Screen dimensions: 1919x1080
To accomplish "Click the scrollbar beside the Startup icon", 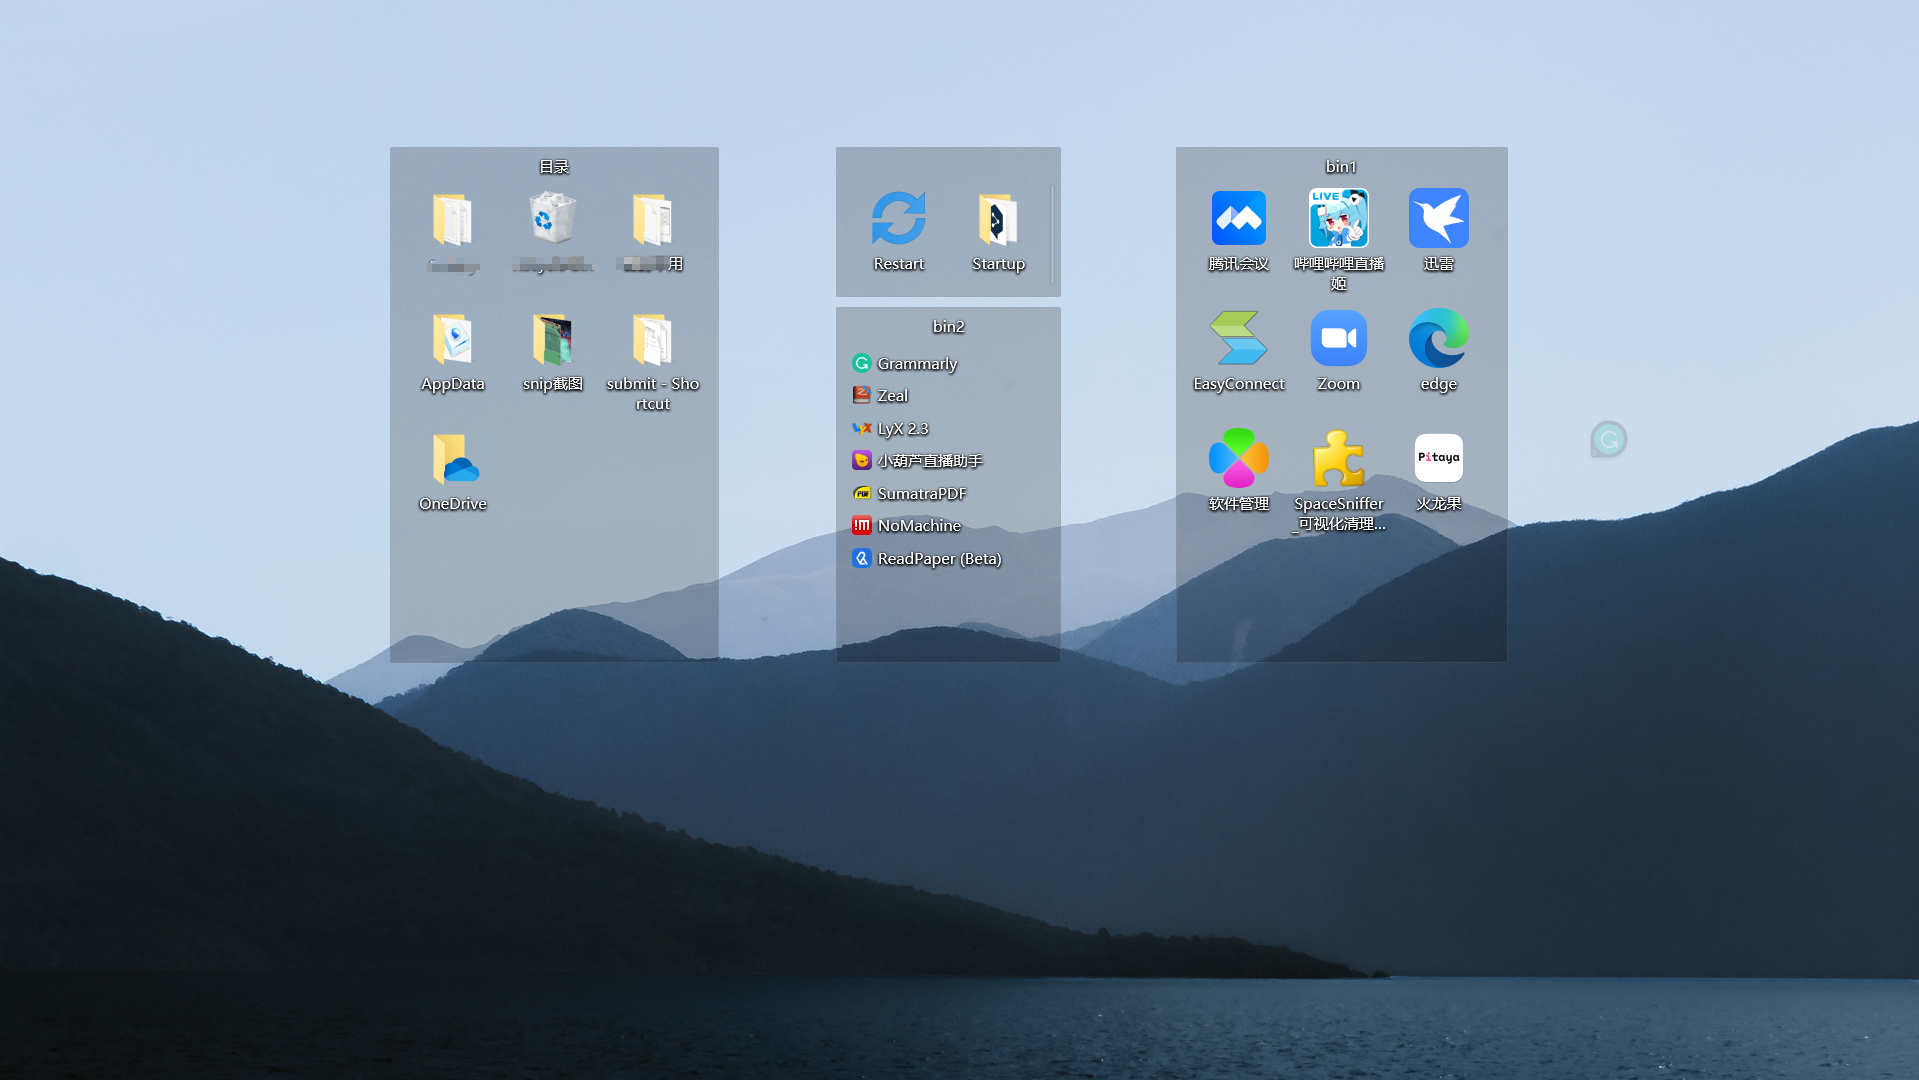I will click(1052, 233).
